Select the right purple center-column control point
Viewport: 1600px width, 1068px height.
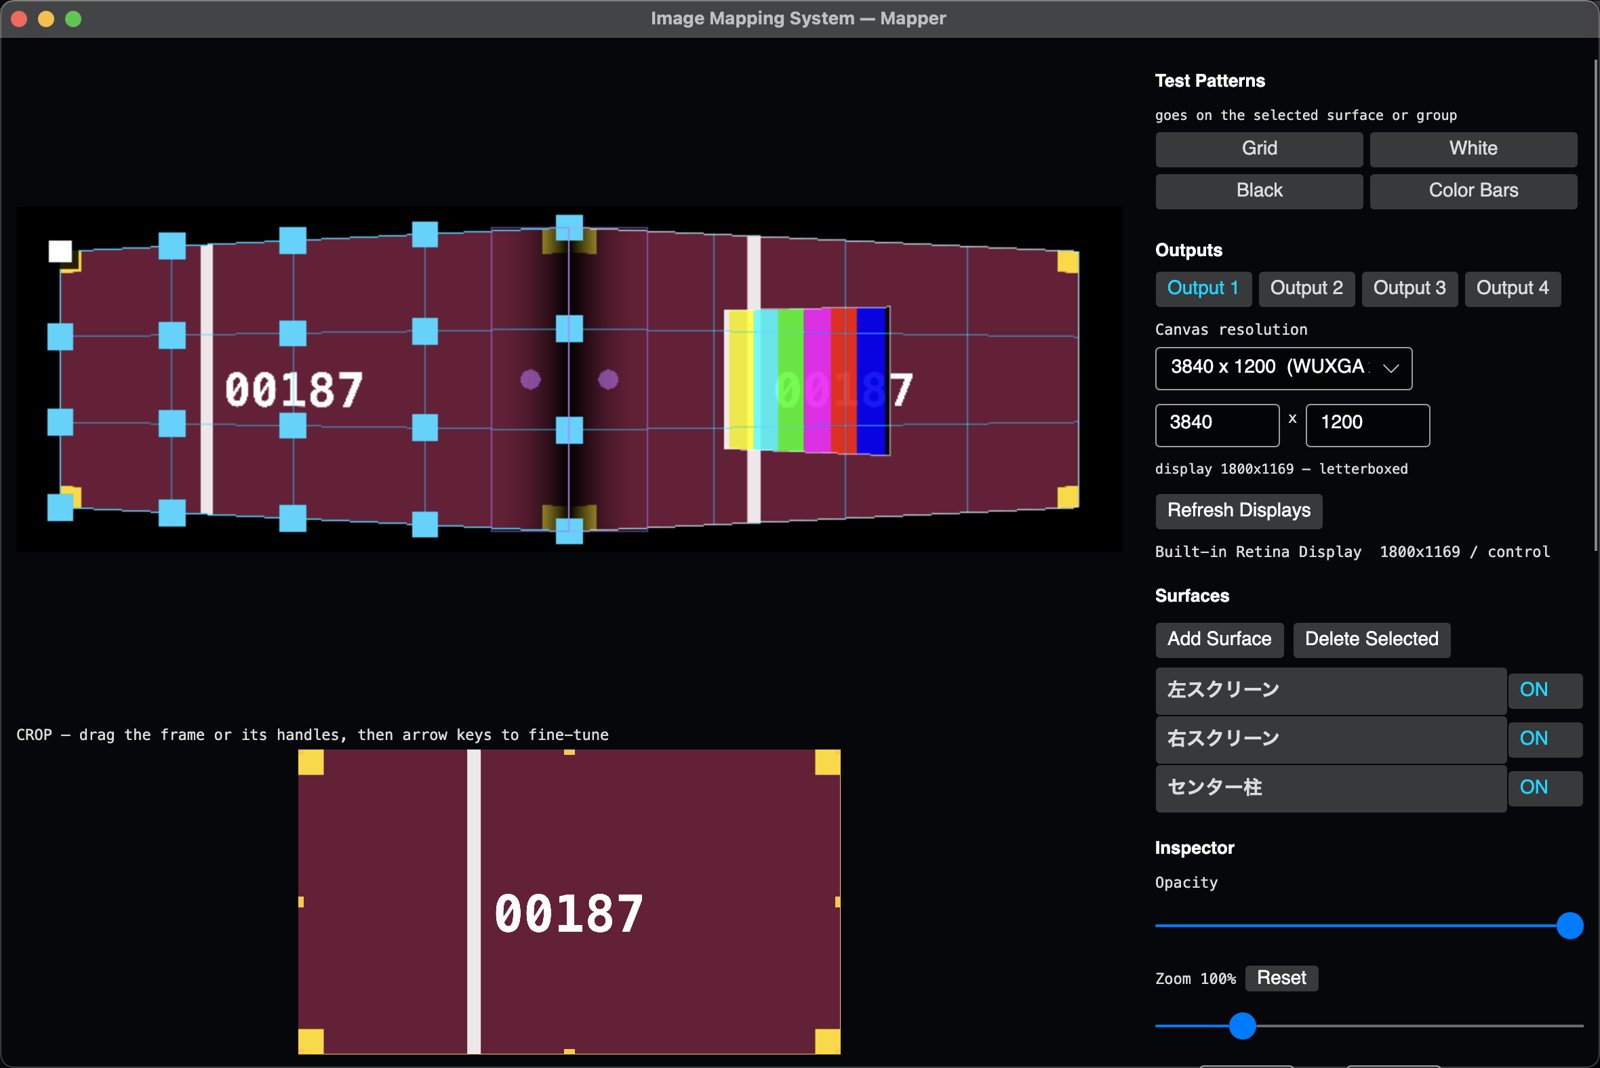point(608,379)
